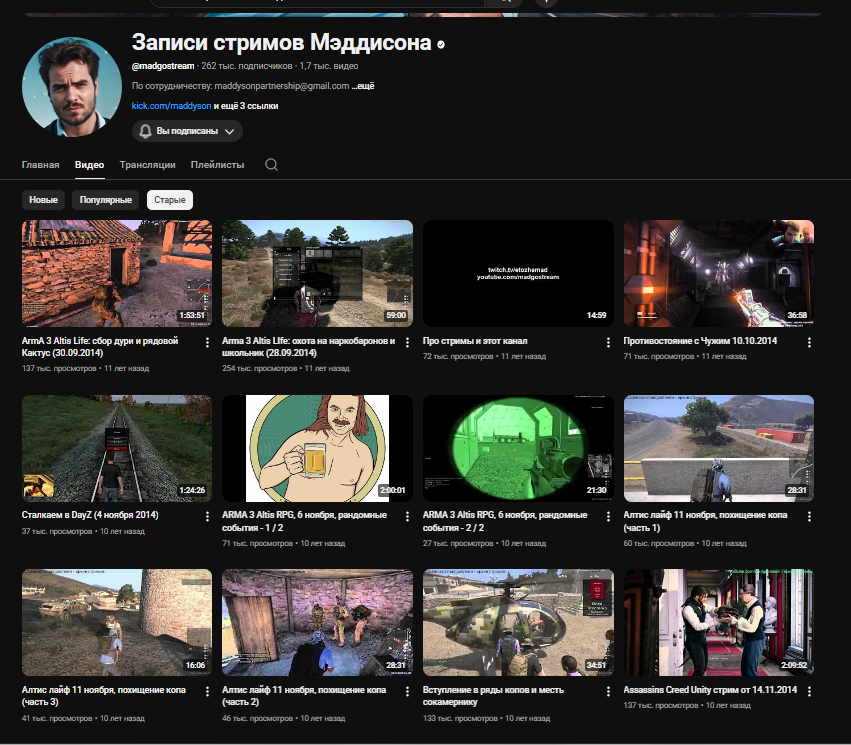Open title 'Алтис лайф 11 ноября, похищение копа (часть 1)'
This screenshot has height=745, width=851.
[706, 521]
